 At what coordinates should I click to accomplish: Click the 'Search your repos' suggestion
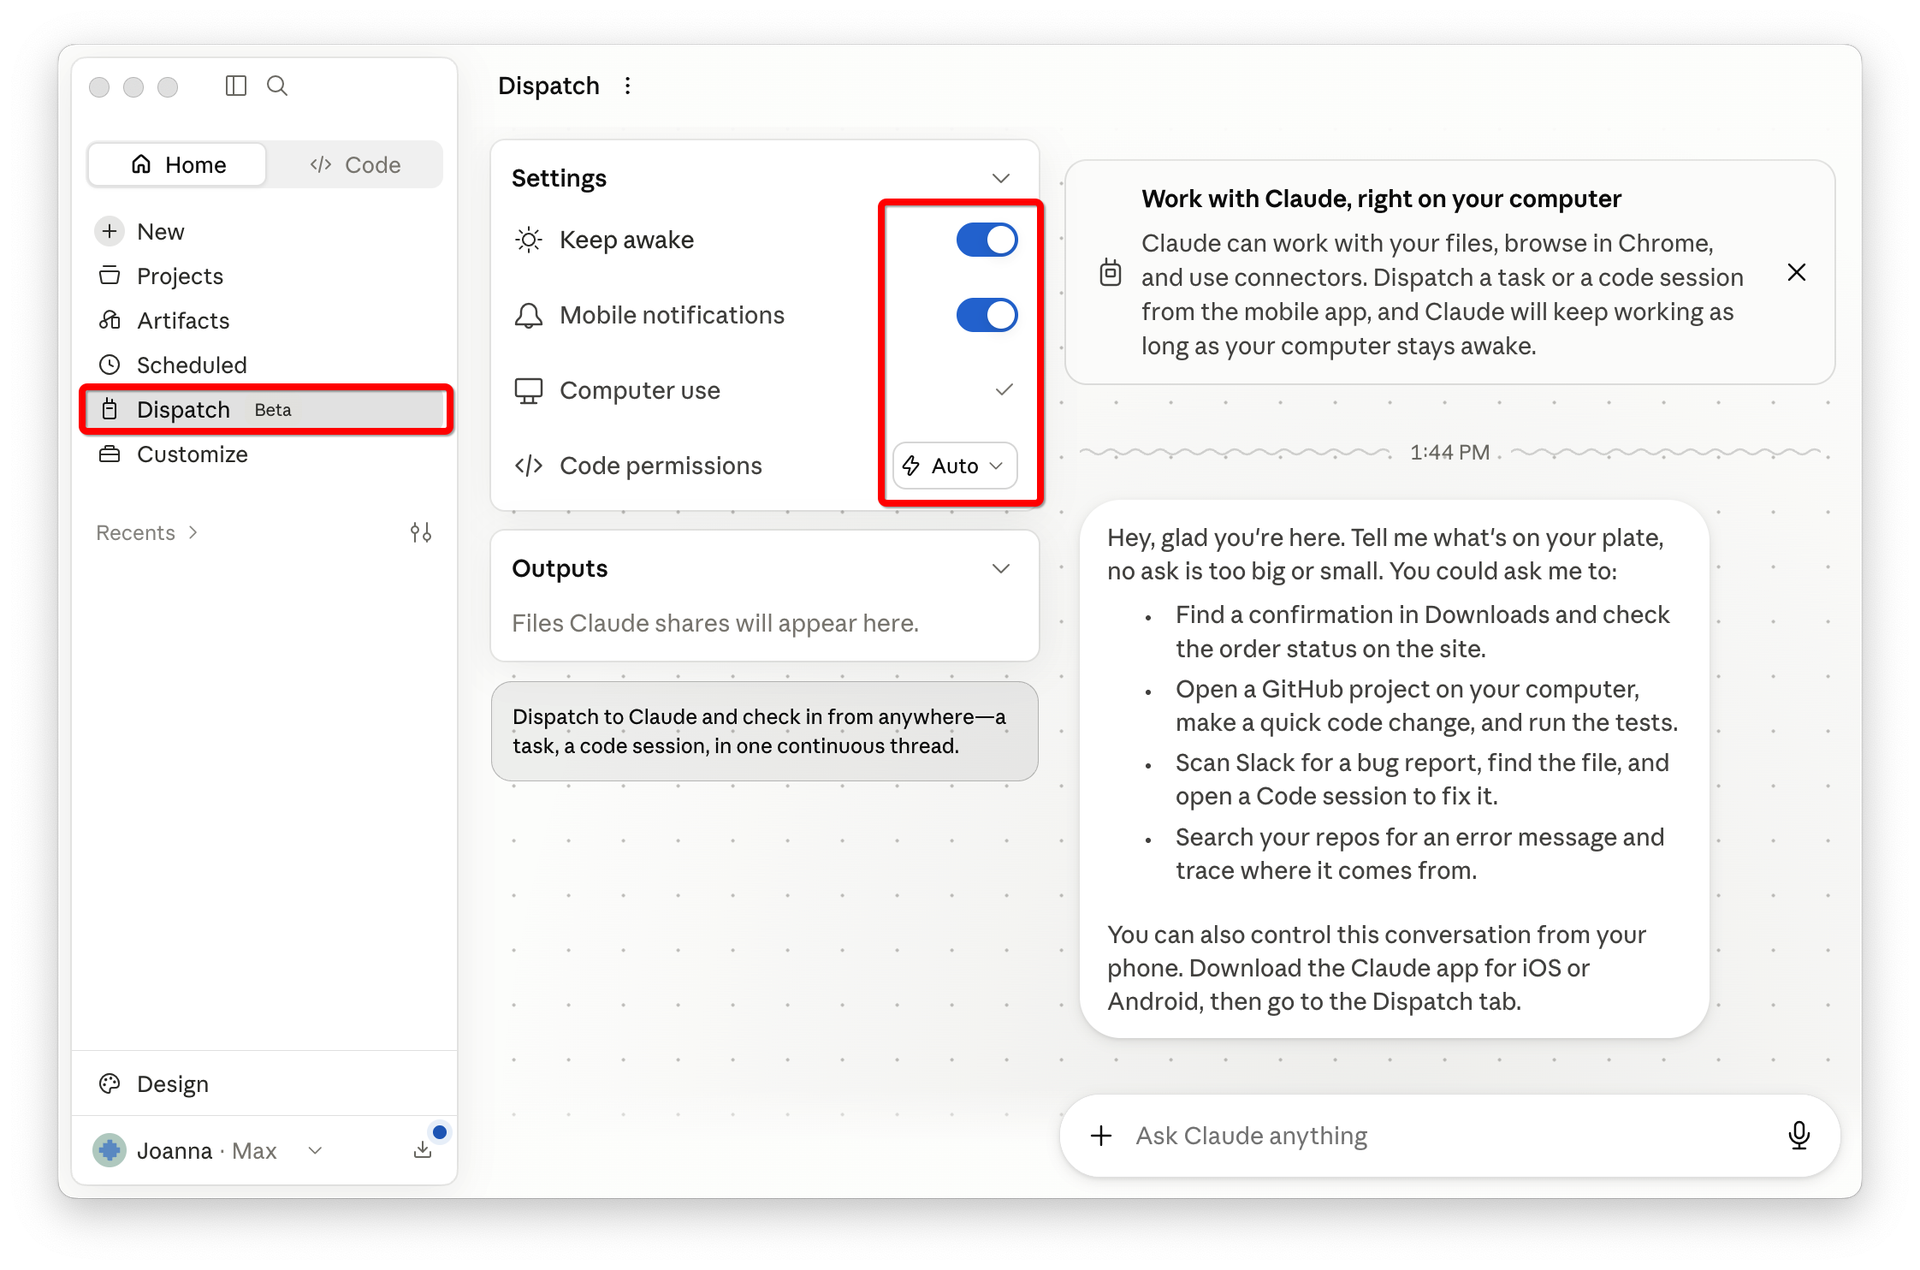point(1420,854)
